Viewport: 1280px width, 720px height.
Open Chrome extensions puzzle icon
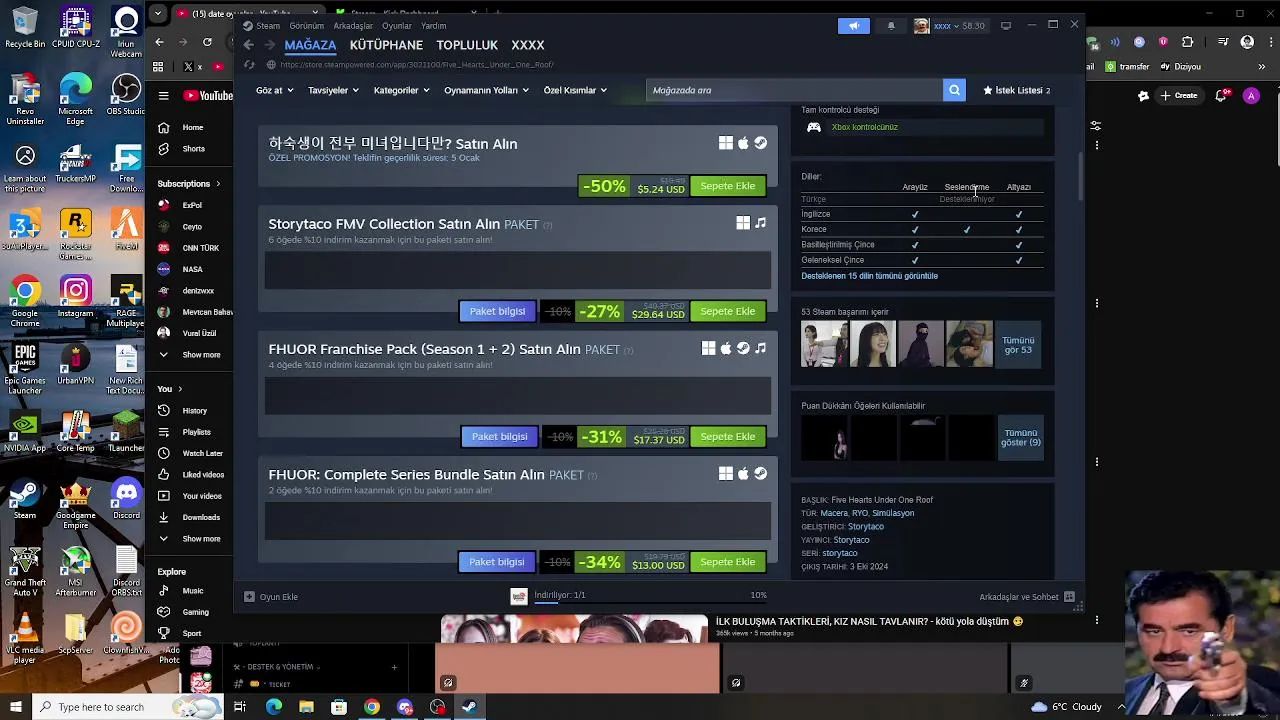click(x=1187, y=42)
